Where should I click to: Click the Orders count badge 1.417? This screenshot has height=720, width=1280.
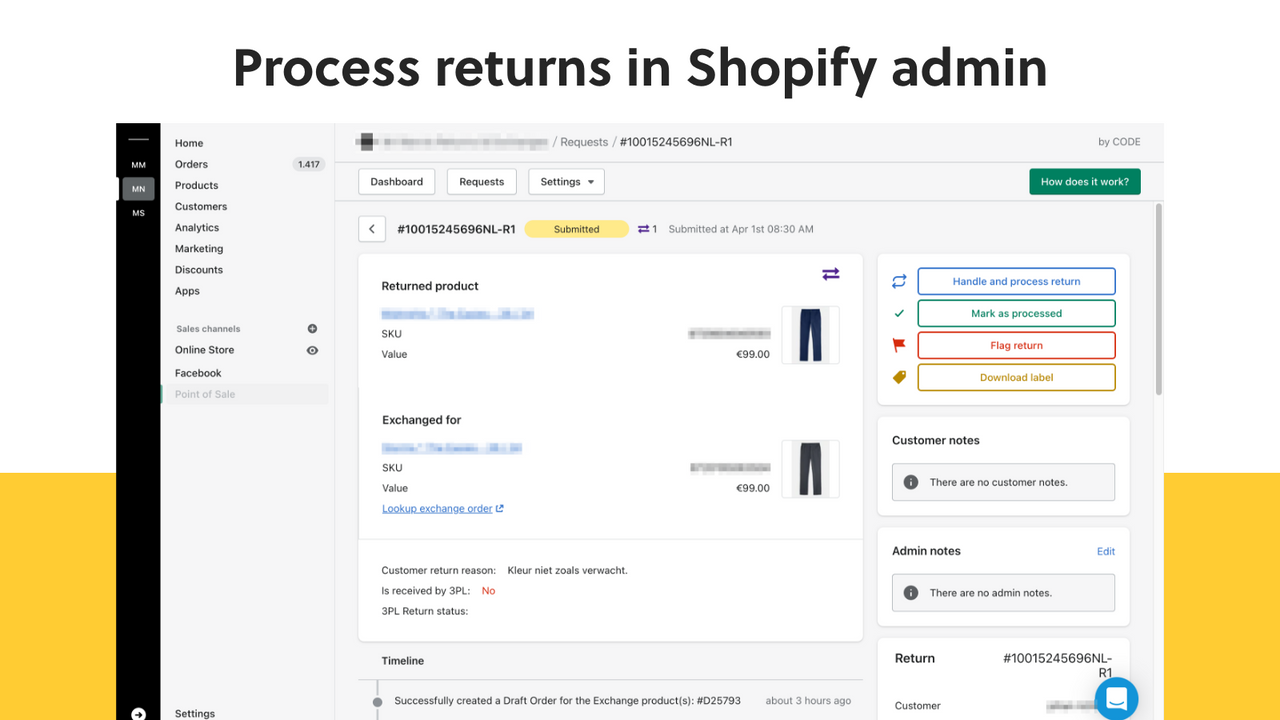pos(309,164)
